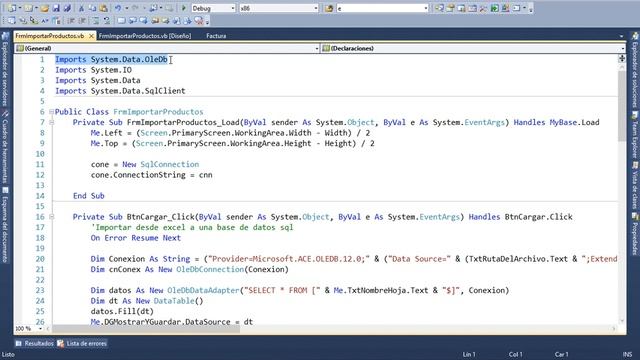Click the Toolbox wrench-and-hammer toolbar icon
Screen dimensions: 640x360
point(483,8)
